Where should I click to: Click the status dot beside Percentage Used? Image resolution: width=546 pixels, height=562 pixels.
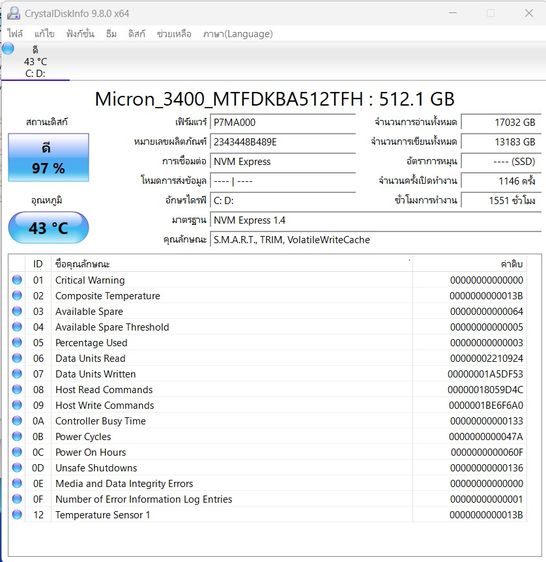[x=17, y=342]
